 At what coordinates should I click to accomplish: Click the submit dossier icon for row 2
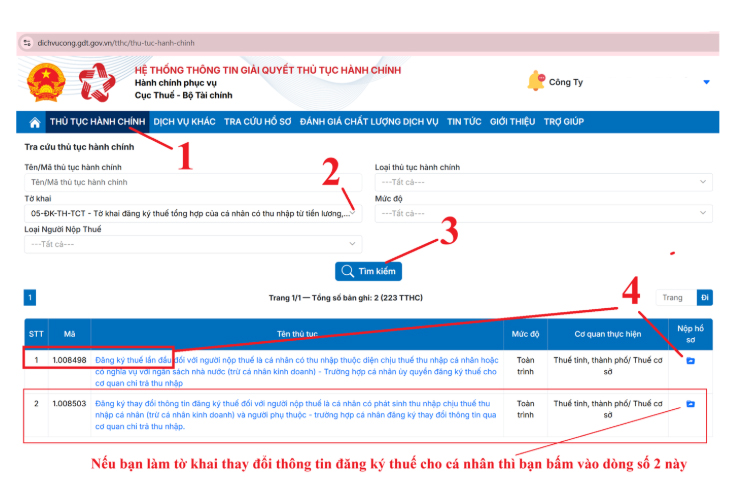click(x=690, y=404)
